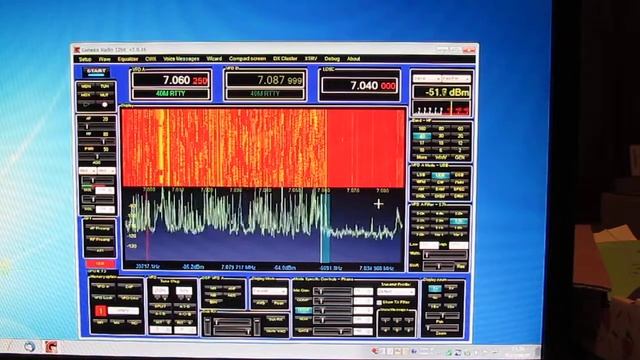Click the white crosshair in the spectrum panadapter
This screenshot has width=640, height=360.
pos(378,204)
